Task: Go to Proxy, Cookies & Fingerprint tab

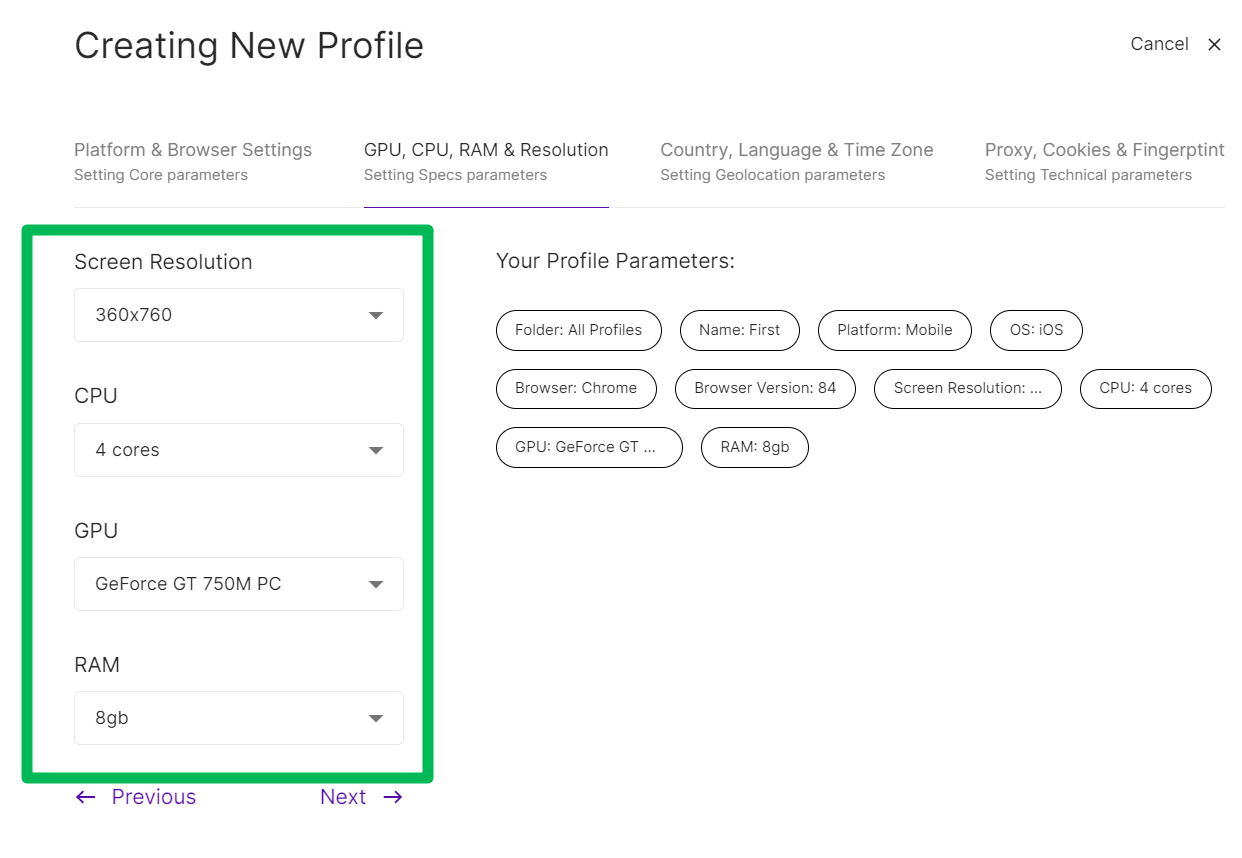Action: (1105, 161)
